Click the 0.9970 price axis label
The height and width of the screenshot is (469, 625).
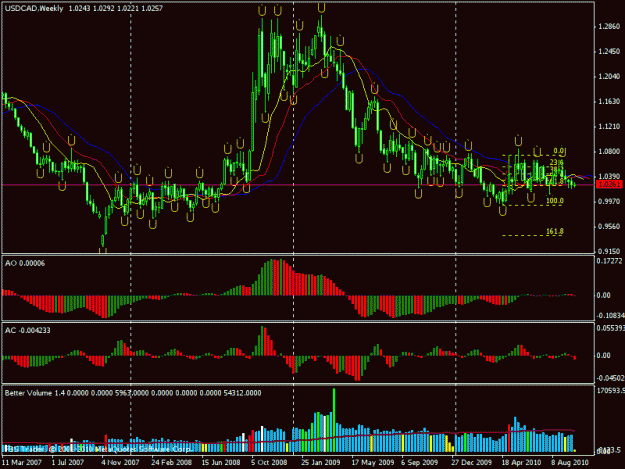(x=609, y=202)
